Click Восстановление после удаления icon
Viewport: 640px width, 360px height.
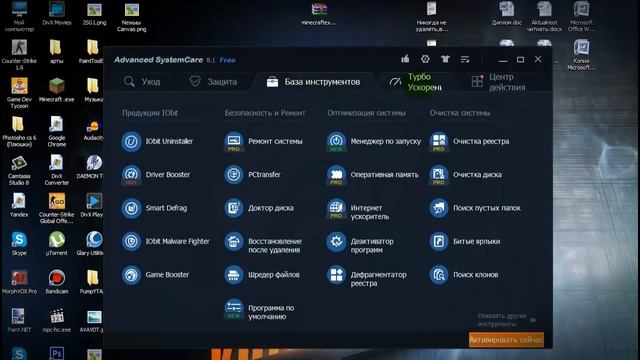(x=234, y=242)
